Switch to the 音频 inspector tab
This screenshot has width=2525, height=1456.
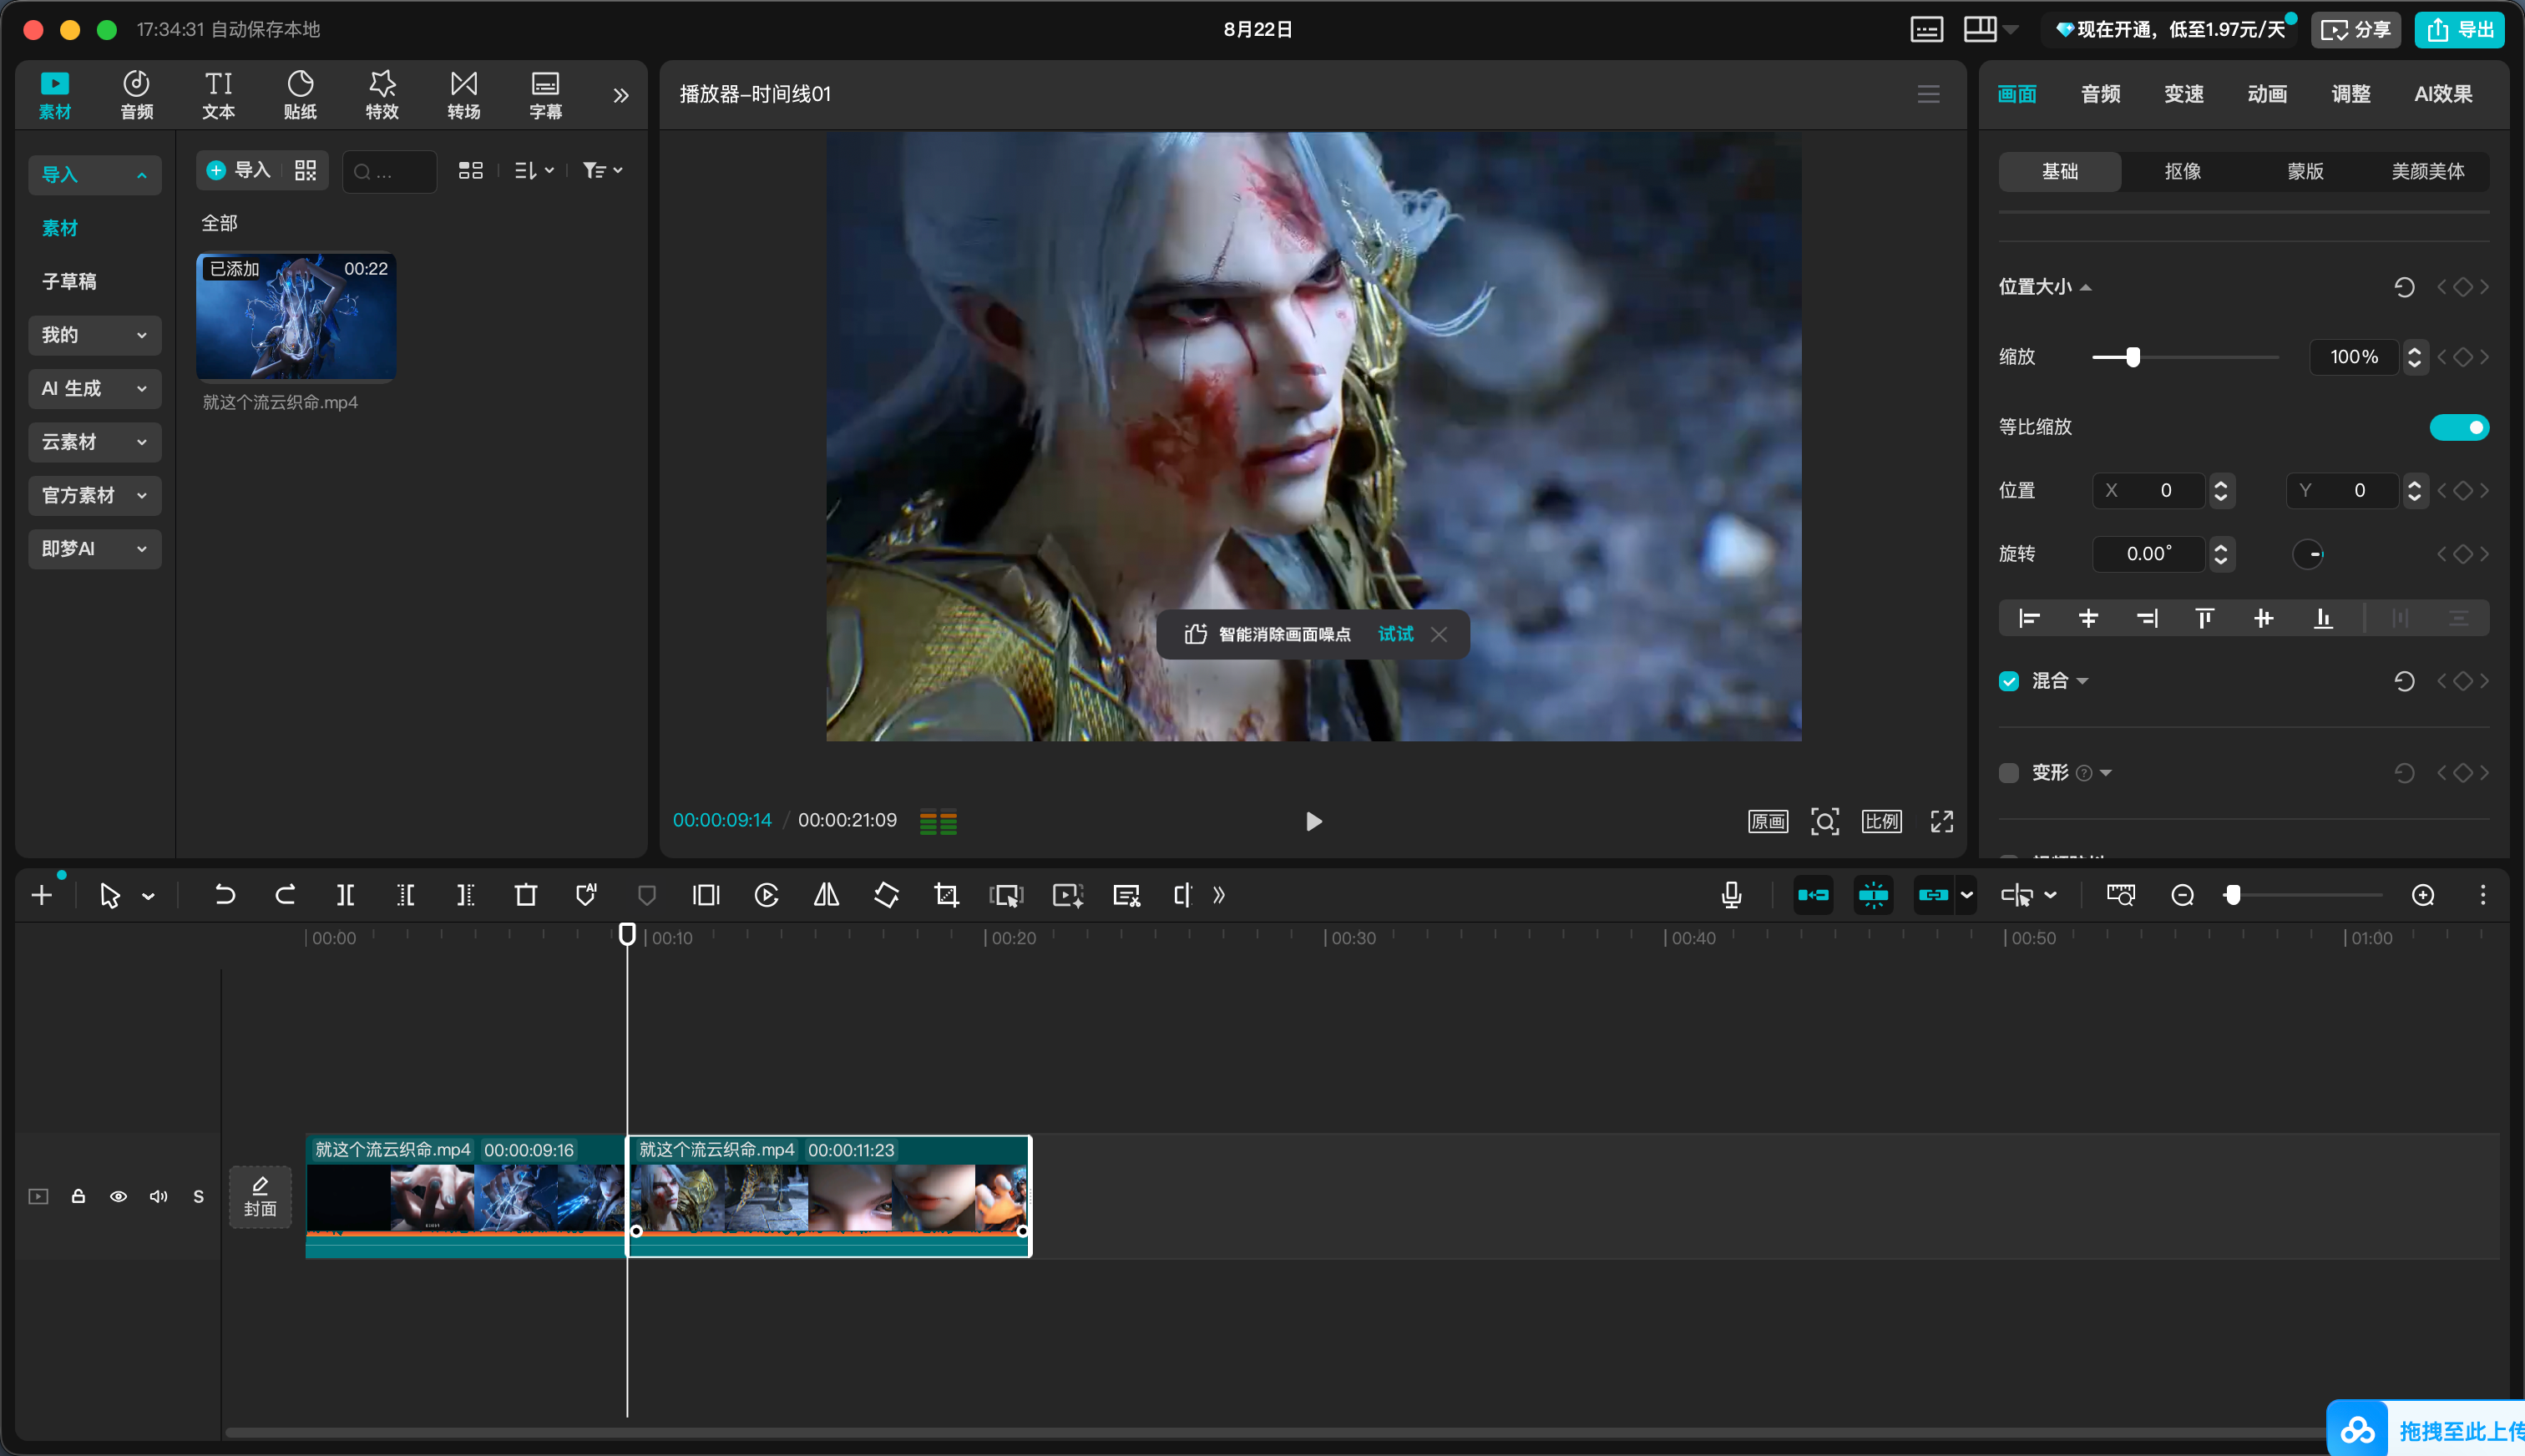coord(2100,94)
